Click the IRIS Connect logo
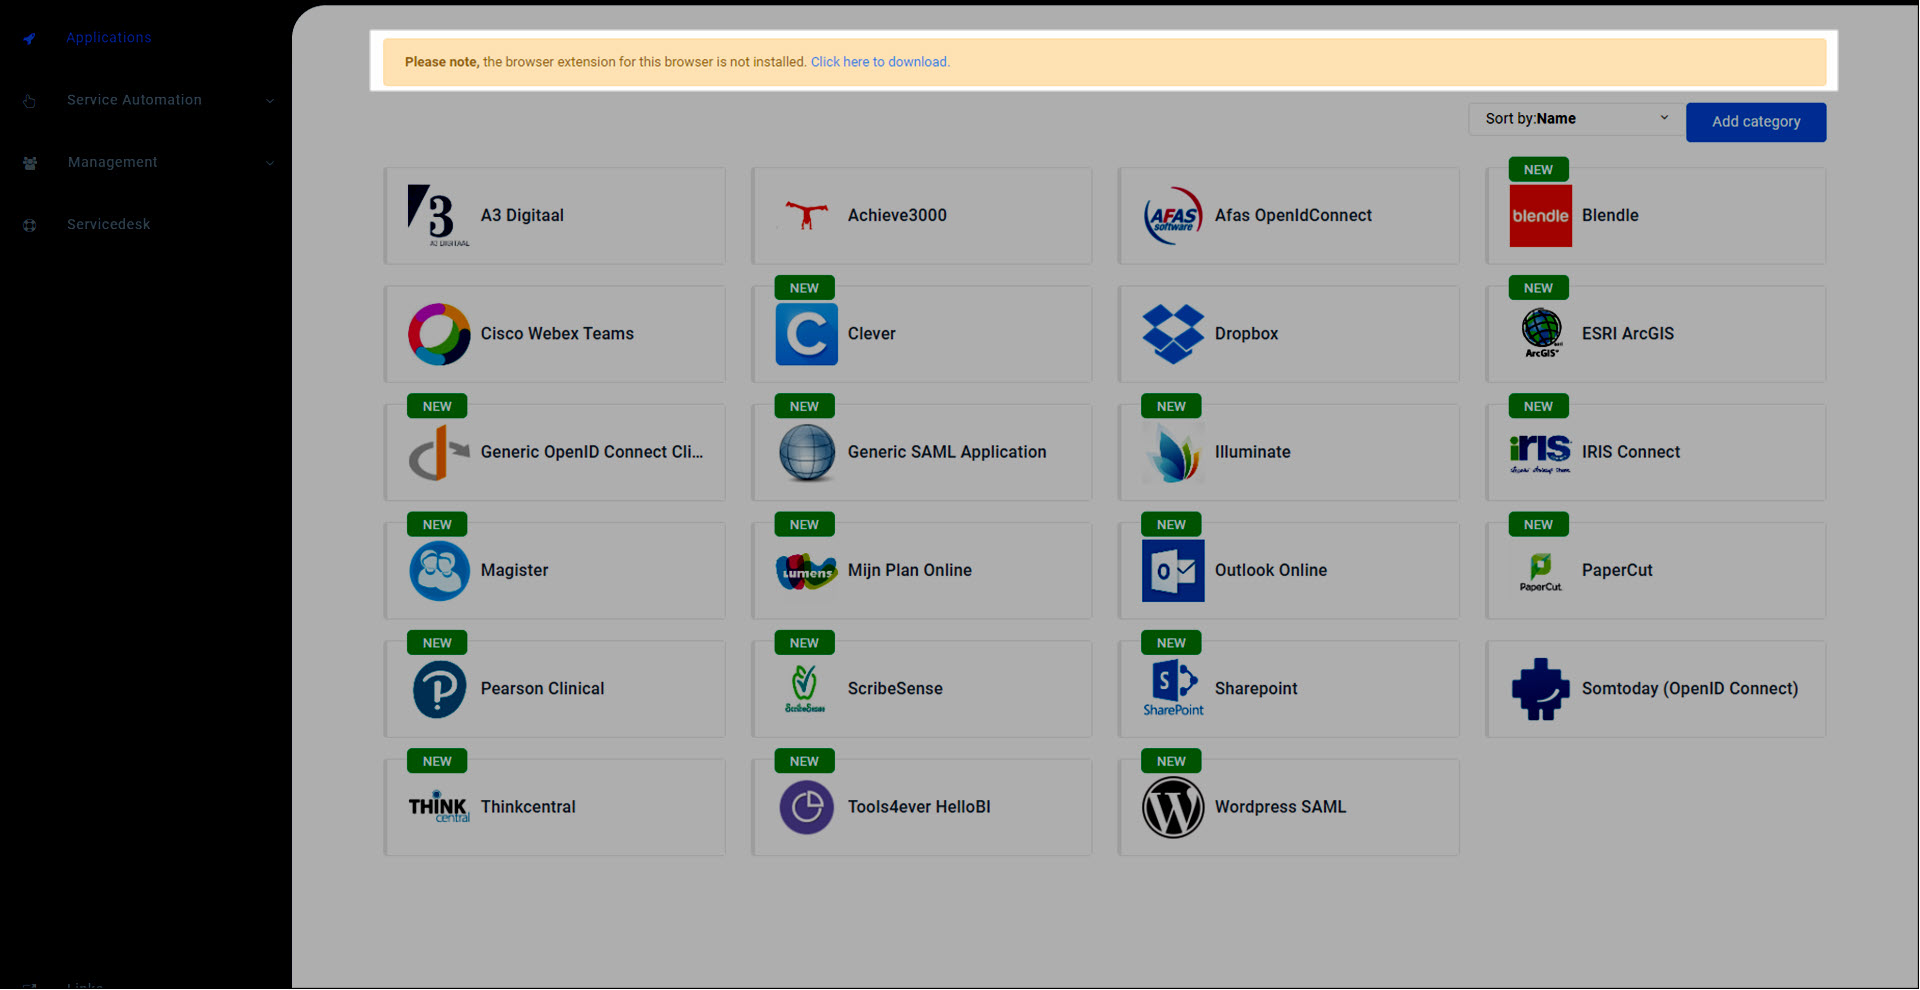 (x=1540, y=453)
